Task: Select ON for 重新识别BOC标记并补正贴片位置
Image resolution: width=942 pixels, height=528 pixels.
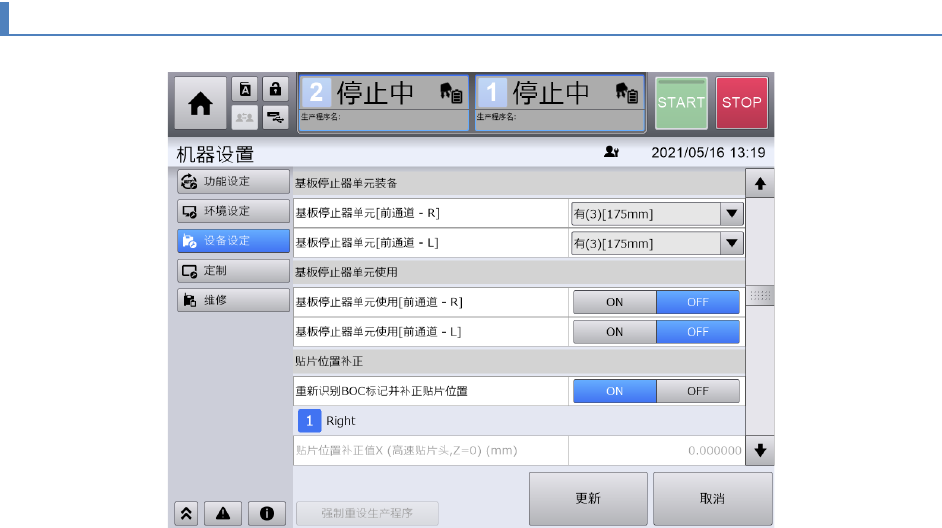Action: (615, 391)
